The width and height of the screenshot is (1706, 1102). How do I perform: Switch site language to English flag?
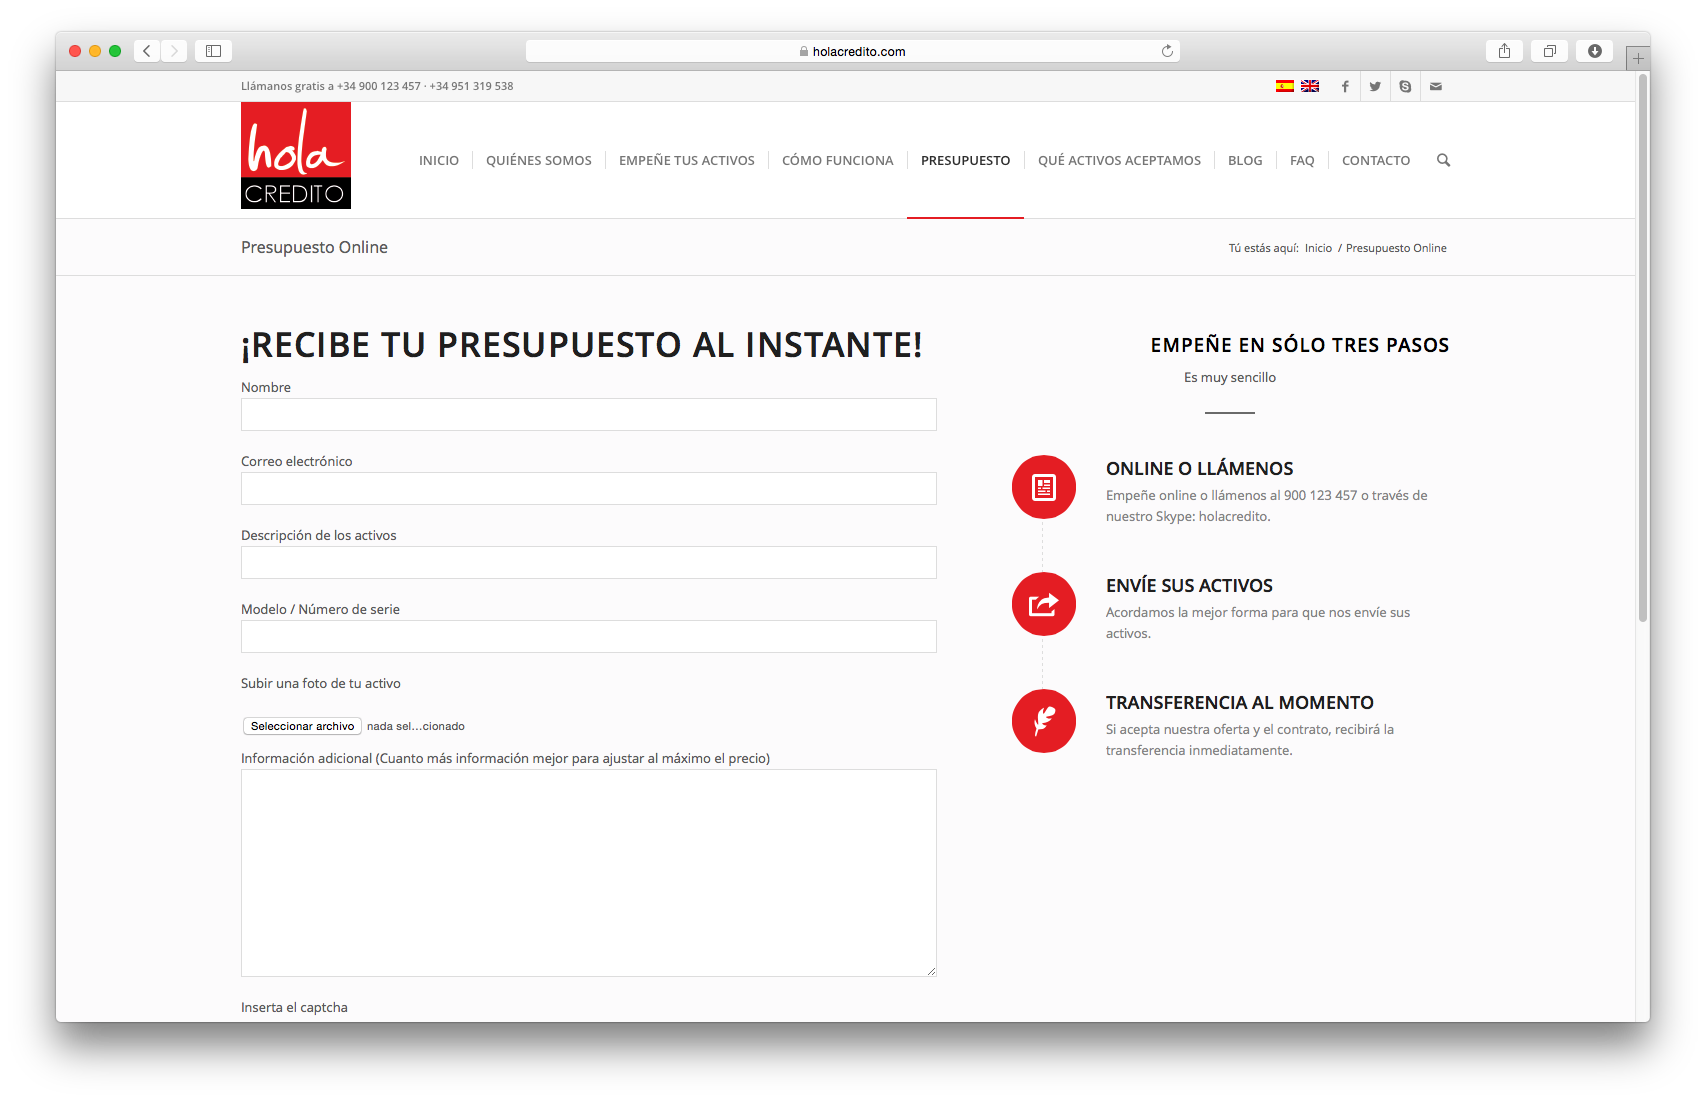pyautogui.click(x=1310, y=86)
